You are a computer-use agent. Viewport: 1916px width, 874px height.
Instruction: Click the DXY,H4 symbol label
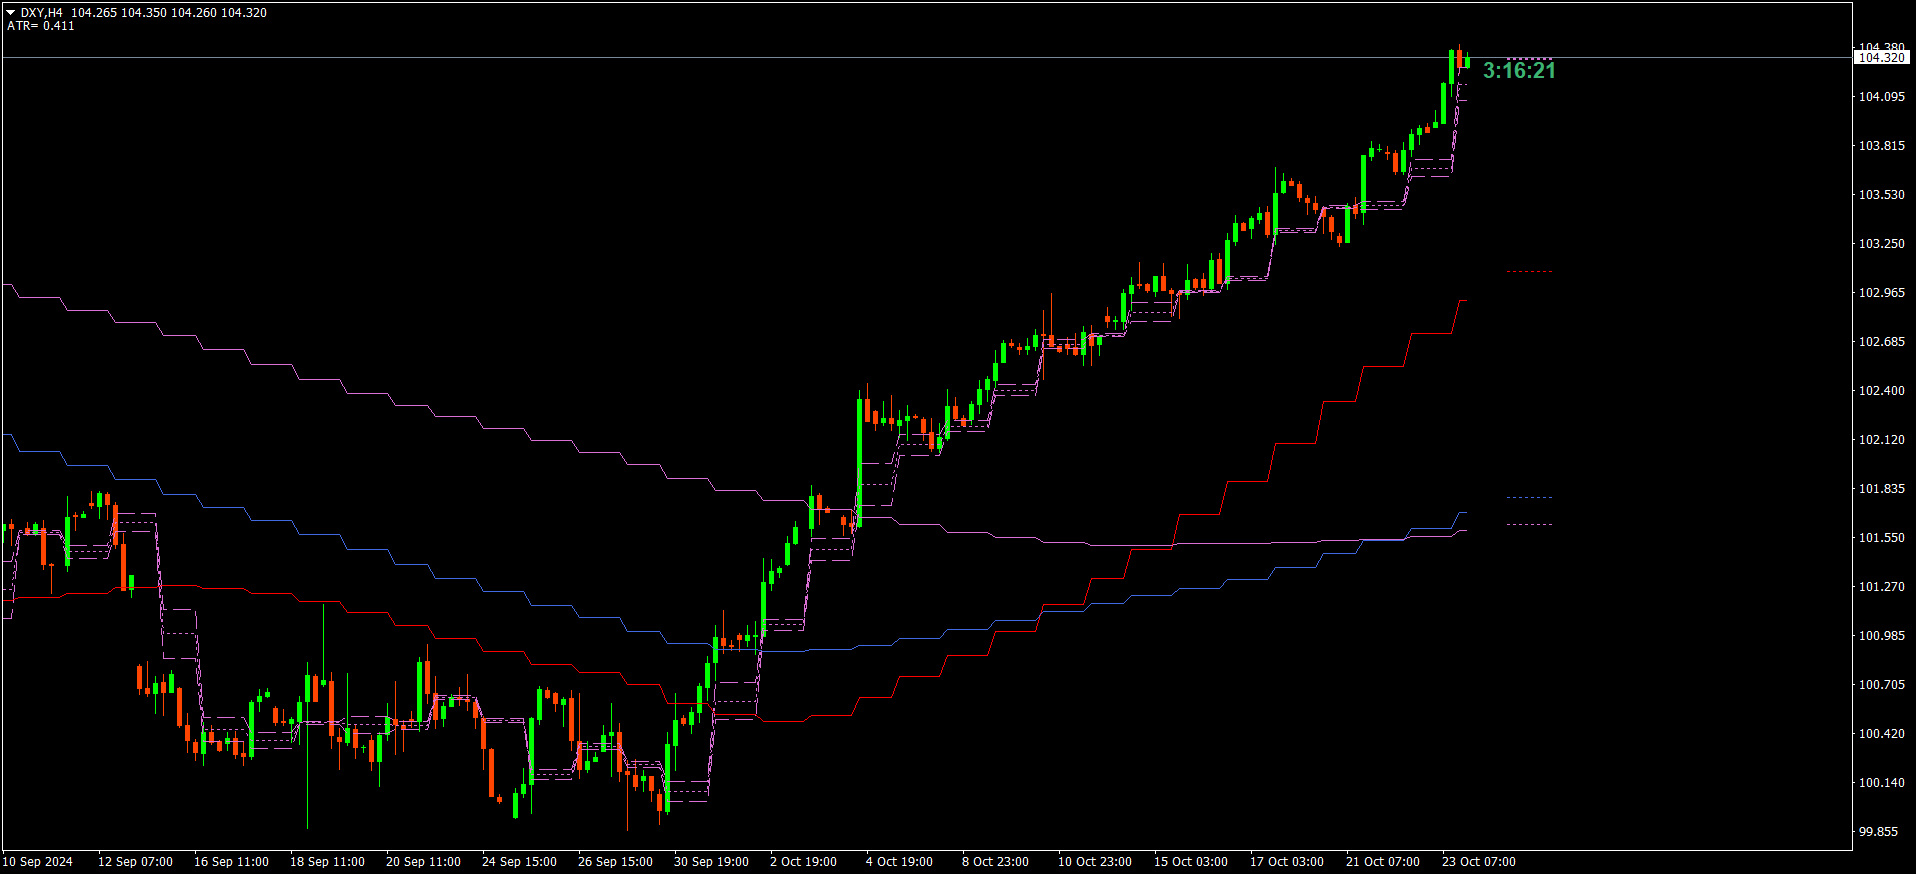click(x=42, y=13)
